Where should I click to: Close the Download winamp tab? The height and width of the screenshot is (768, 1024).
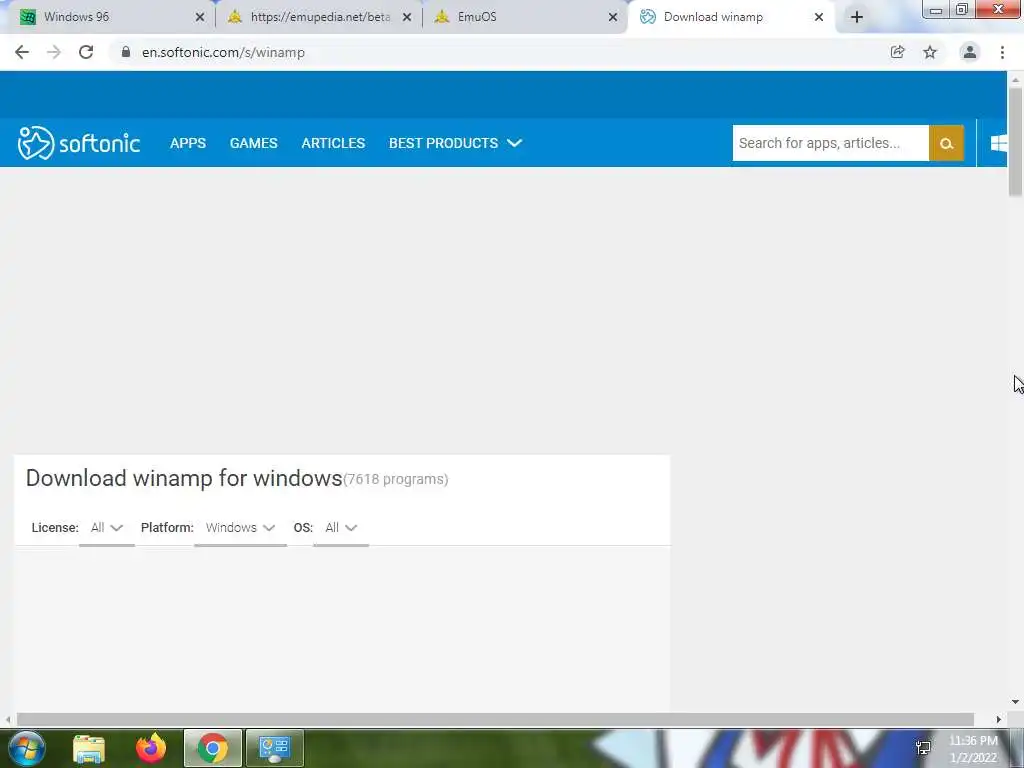point(819,17)
